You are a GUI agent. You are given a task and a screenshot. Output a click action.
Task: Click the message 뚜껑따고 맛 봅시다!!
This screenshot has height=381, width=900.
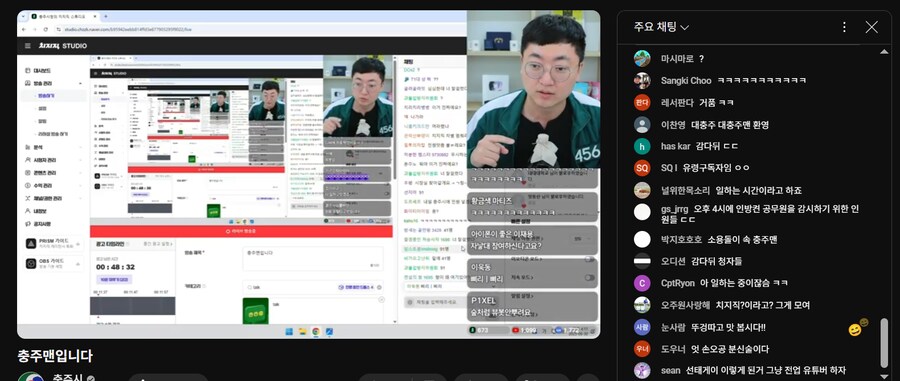(729, 327)
